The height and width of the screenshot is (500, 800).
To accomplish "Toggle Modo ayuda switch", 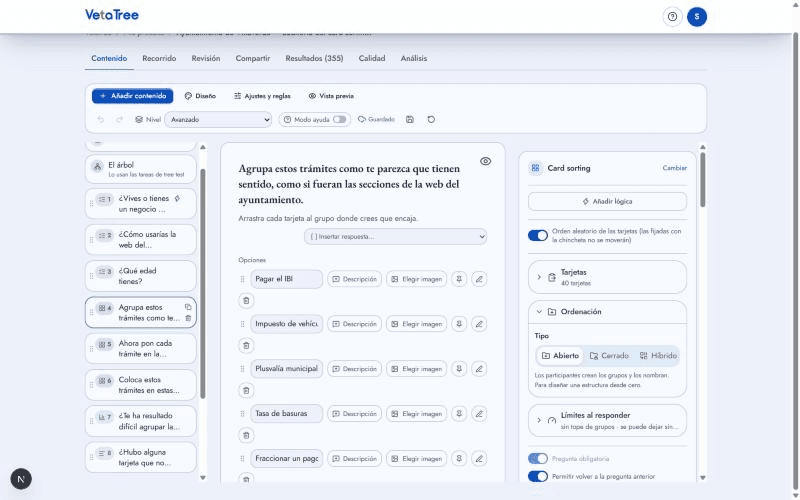I will pos(339,119).
